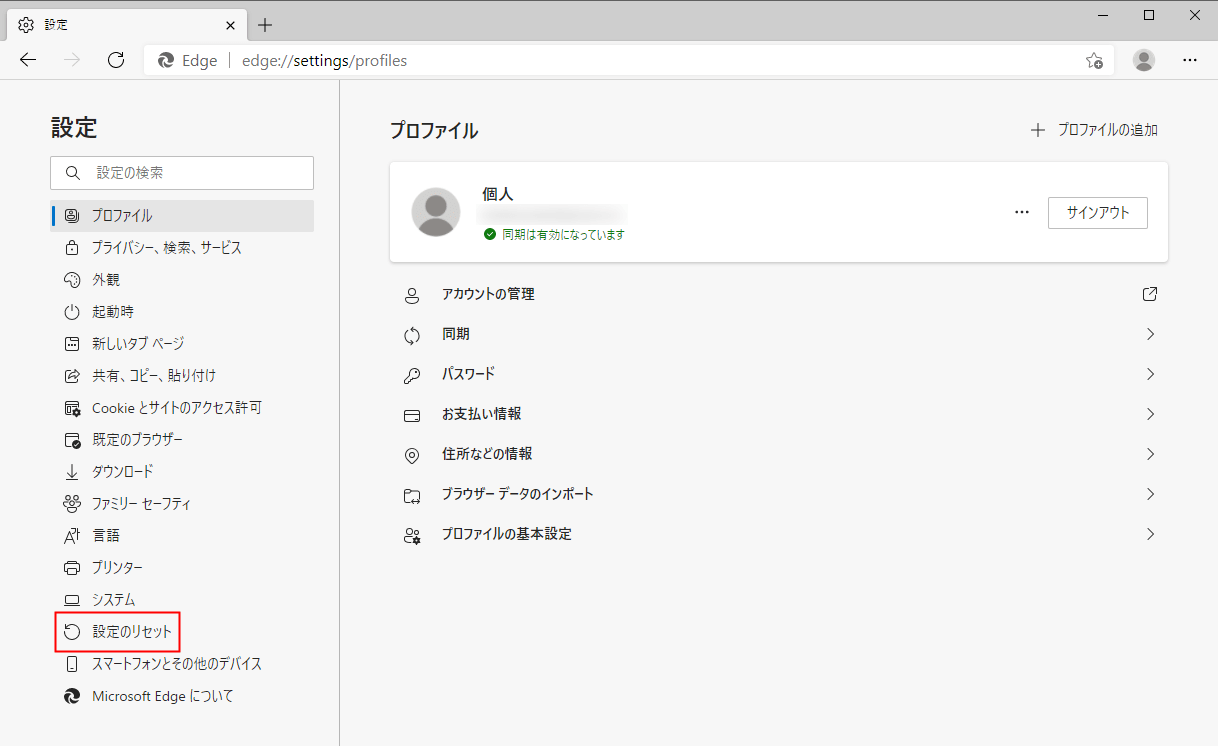Open a new tab with the plus button
This screenshot has height=746, width=1218.
pos(265,25)
